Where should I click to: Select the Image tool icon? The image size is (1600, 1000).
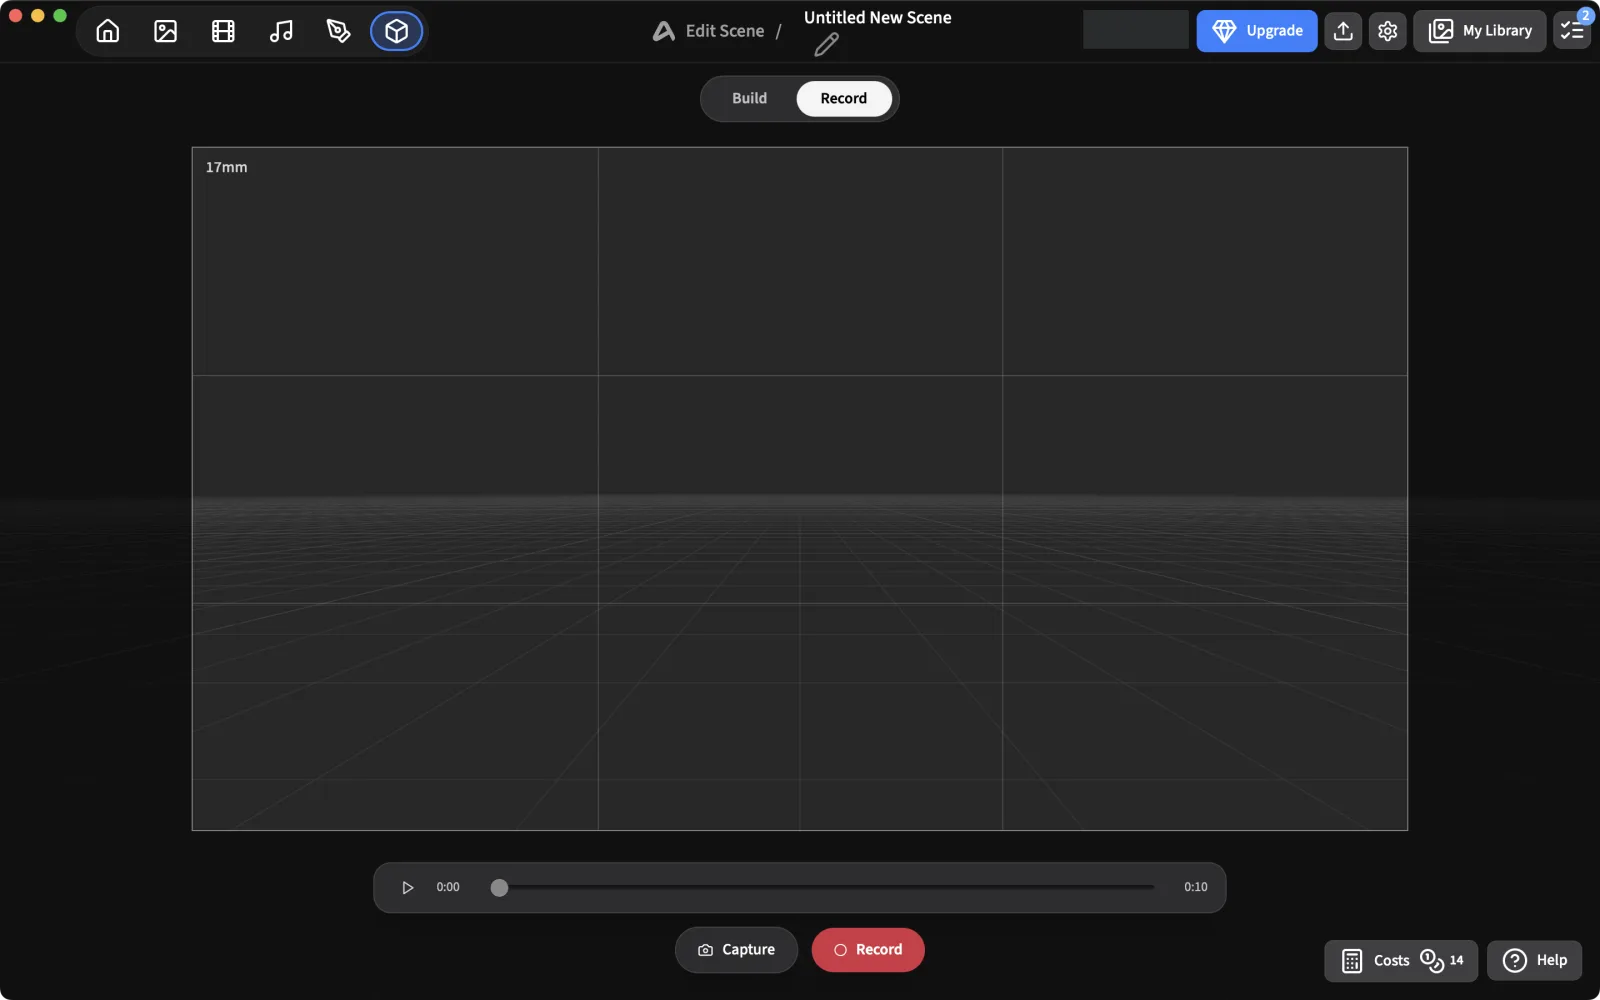click(166, 31)
